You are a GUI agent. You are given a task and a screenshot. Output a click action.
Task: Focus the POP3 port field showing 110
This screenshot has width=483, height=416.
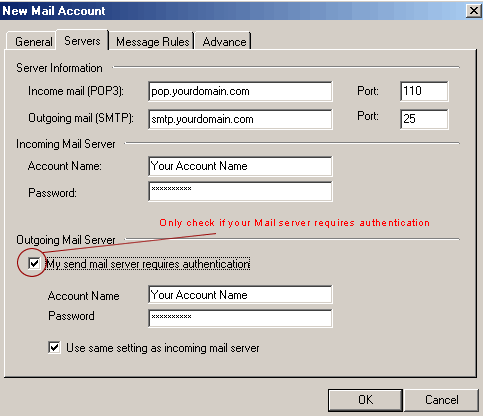tap(424, 91)
